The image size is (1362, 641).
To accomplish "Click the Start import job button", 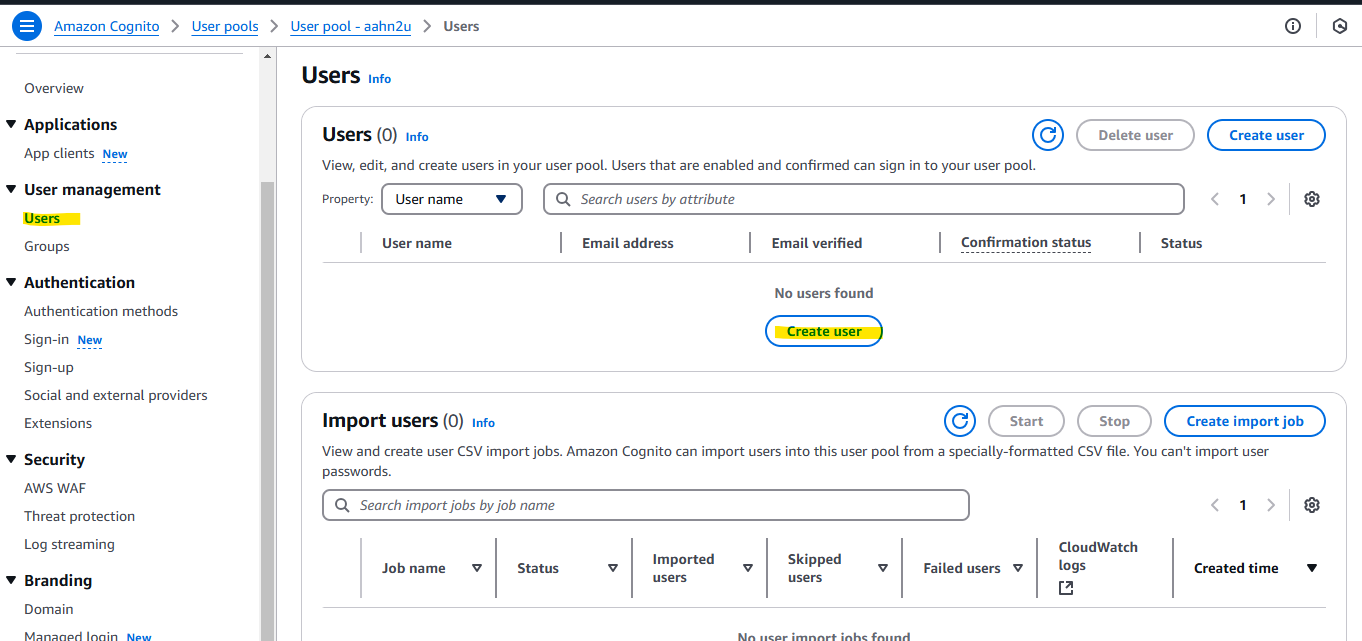I will tap(1026, 421).
